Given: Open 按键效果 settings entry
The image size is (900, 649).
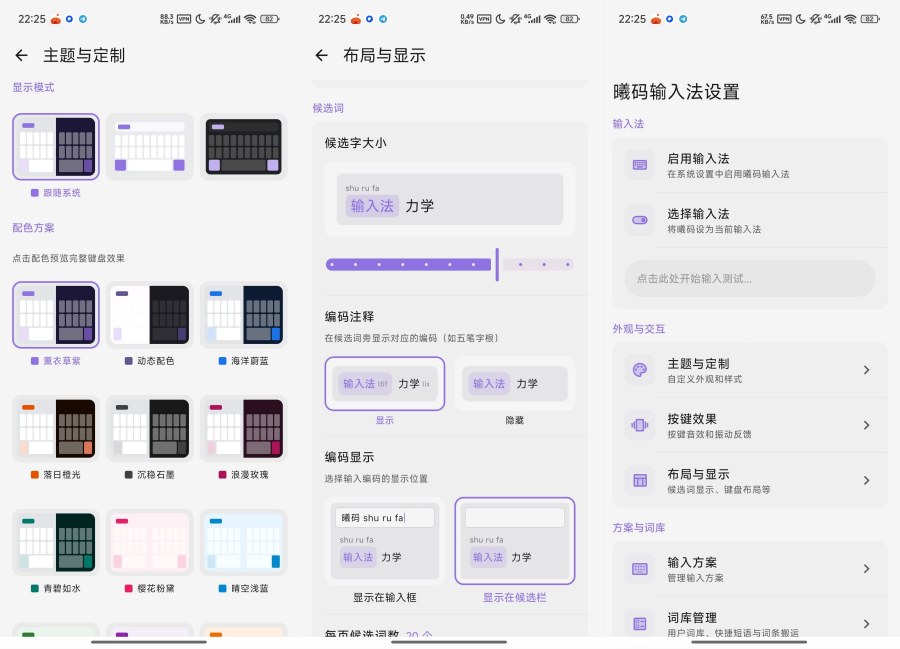Looking at the screenshot, I should 750,425.
